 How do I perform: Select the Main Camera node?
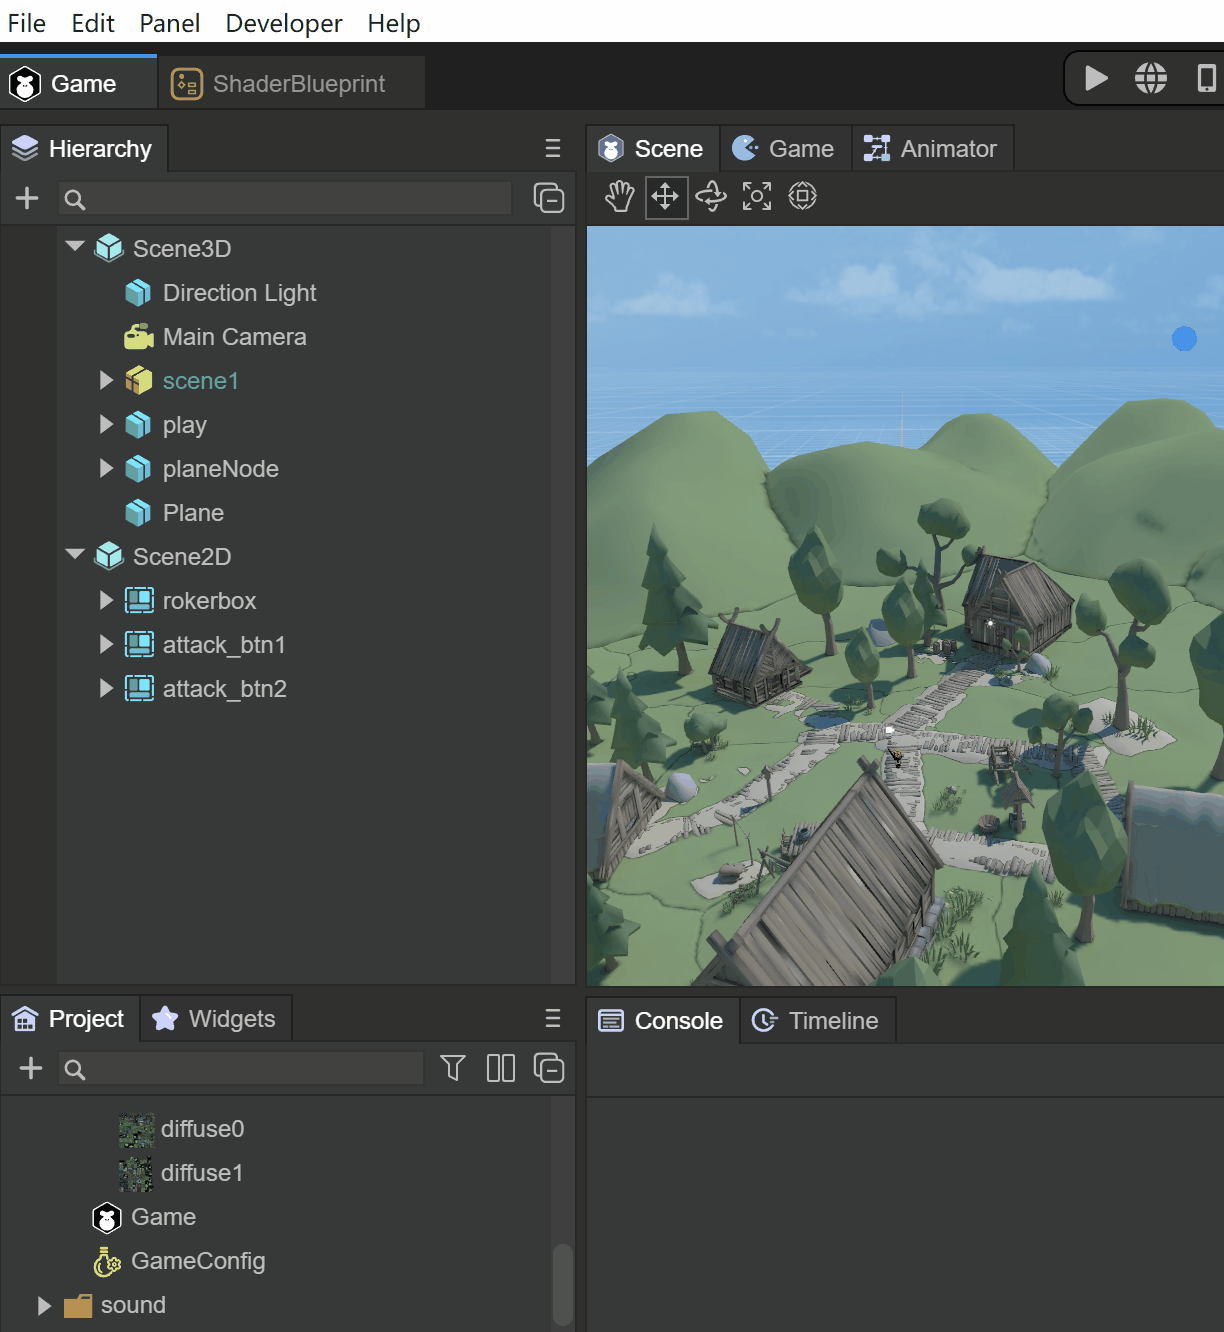click(234, 337)
